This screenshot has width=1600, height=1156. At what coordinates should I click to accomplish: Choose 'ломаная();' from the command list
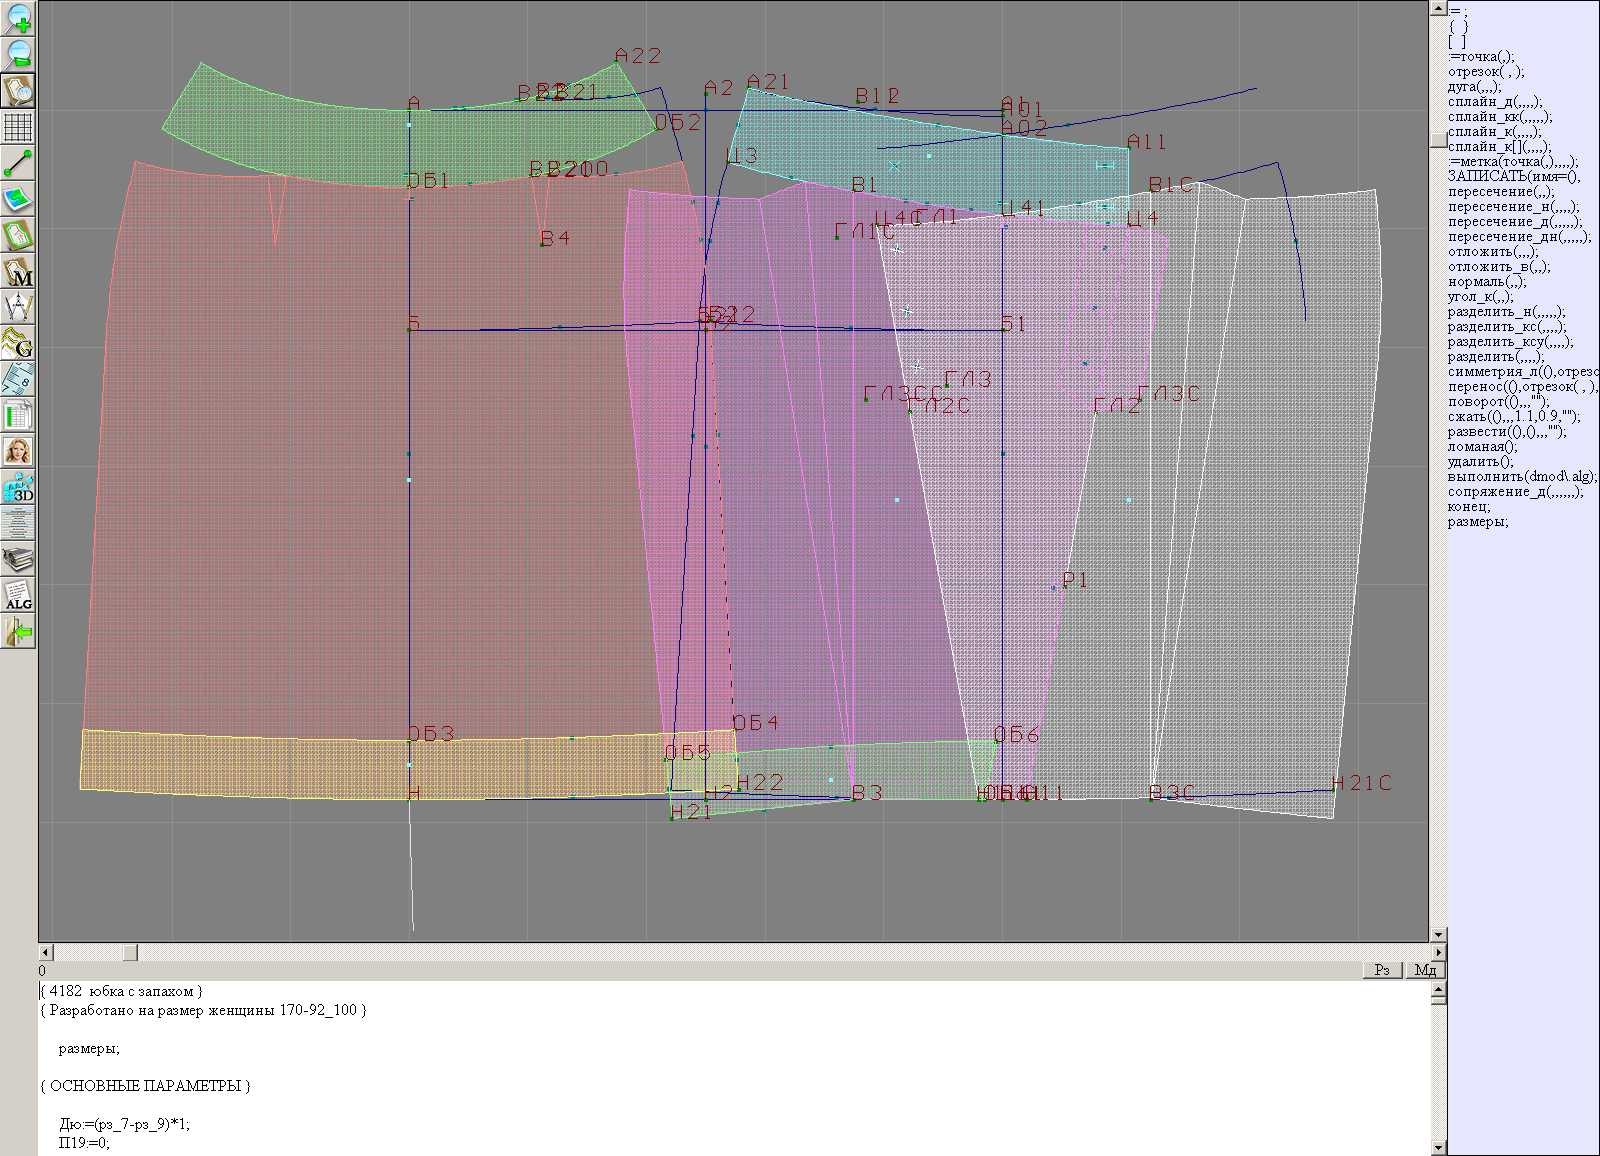(x=1481, y=447)
